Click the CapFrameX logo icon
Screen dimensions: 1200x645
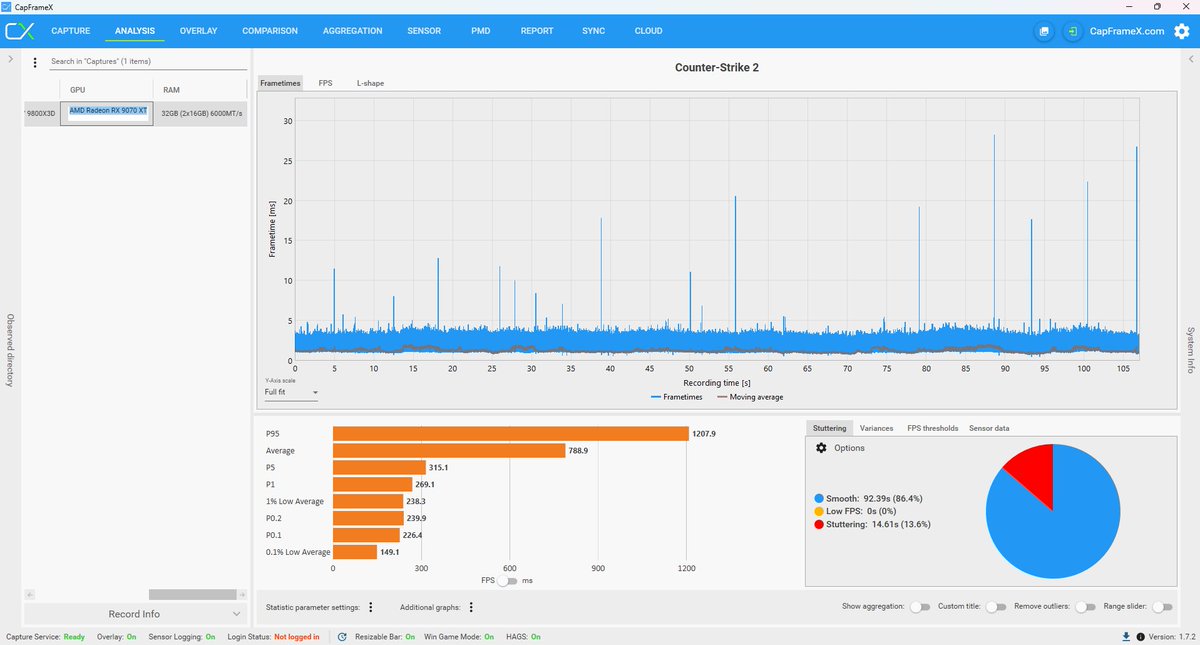pos(19,31)
